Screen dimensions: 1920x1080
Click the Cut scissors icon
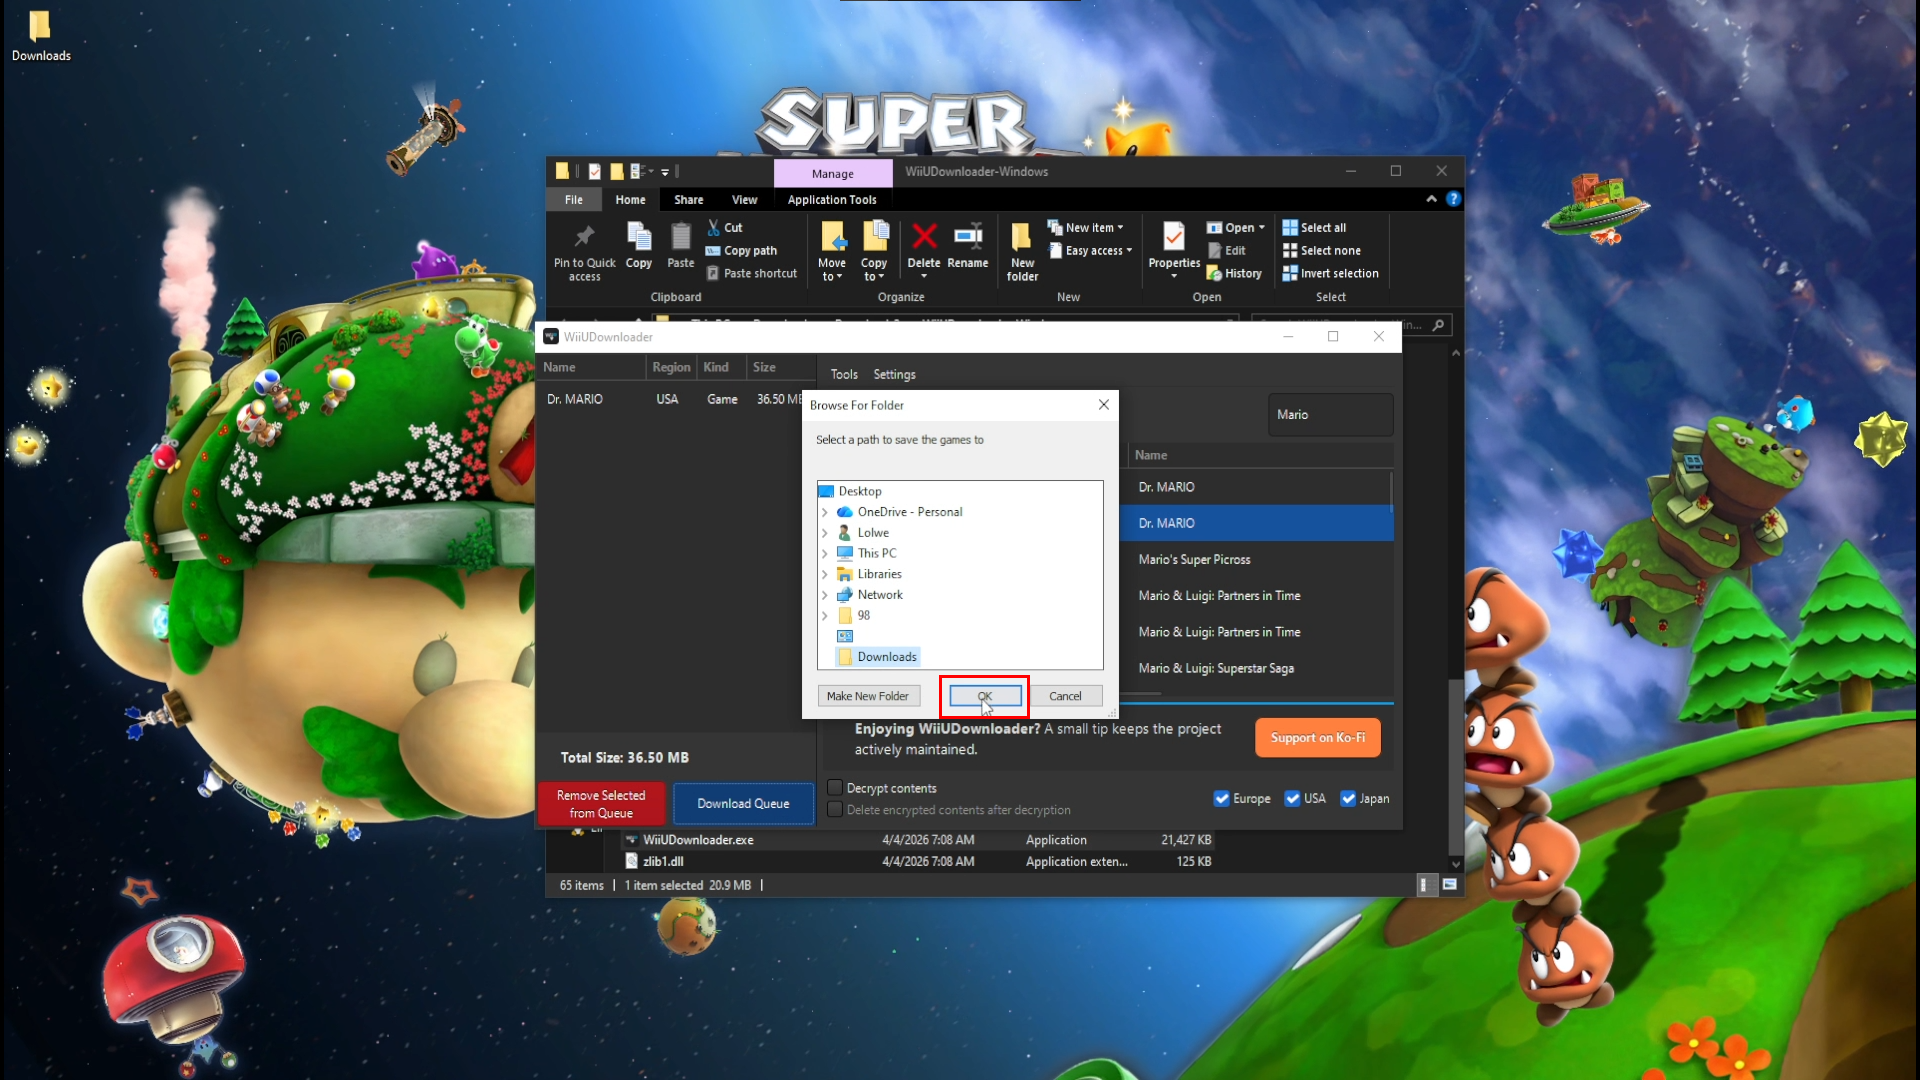click(714, 228)
